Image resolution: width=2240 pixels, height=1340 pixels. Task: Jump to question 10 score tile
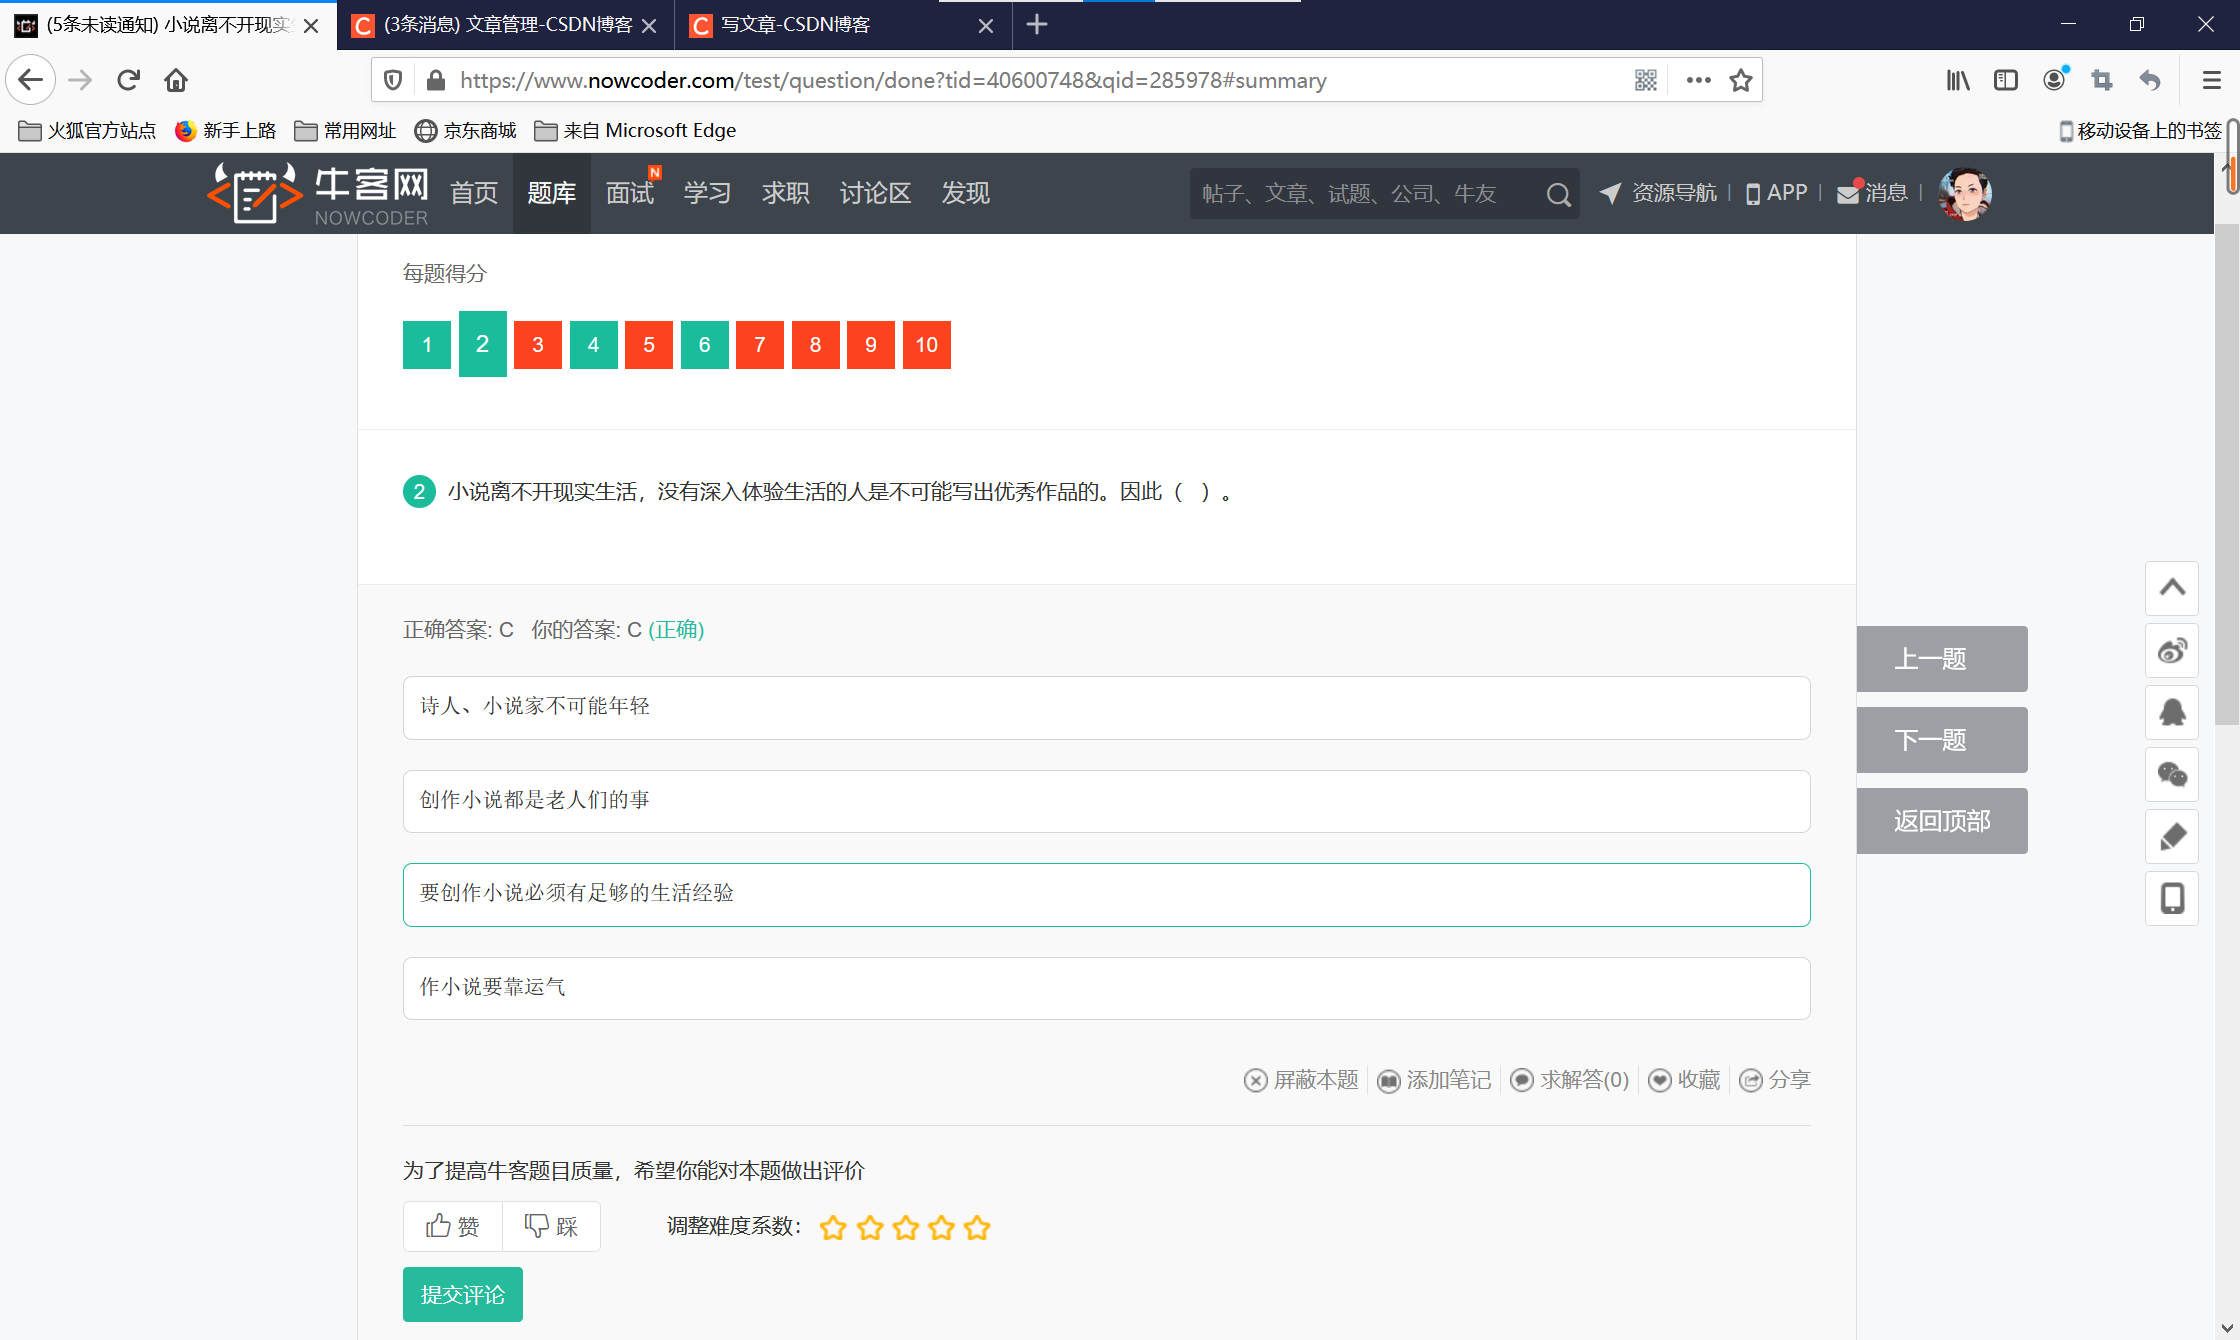point(927,345)
